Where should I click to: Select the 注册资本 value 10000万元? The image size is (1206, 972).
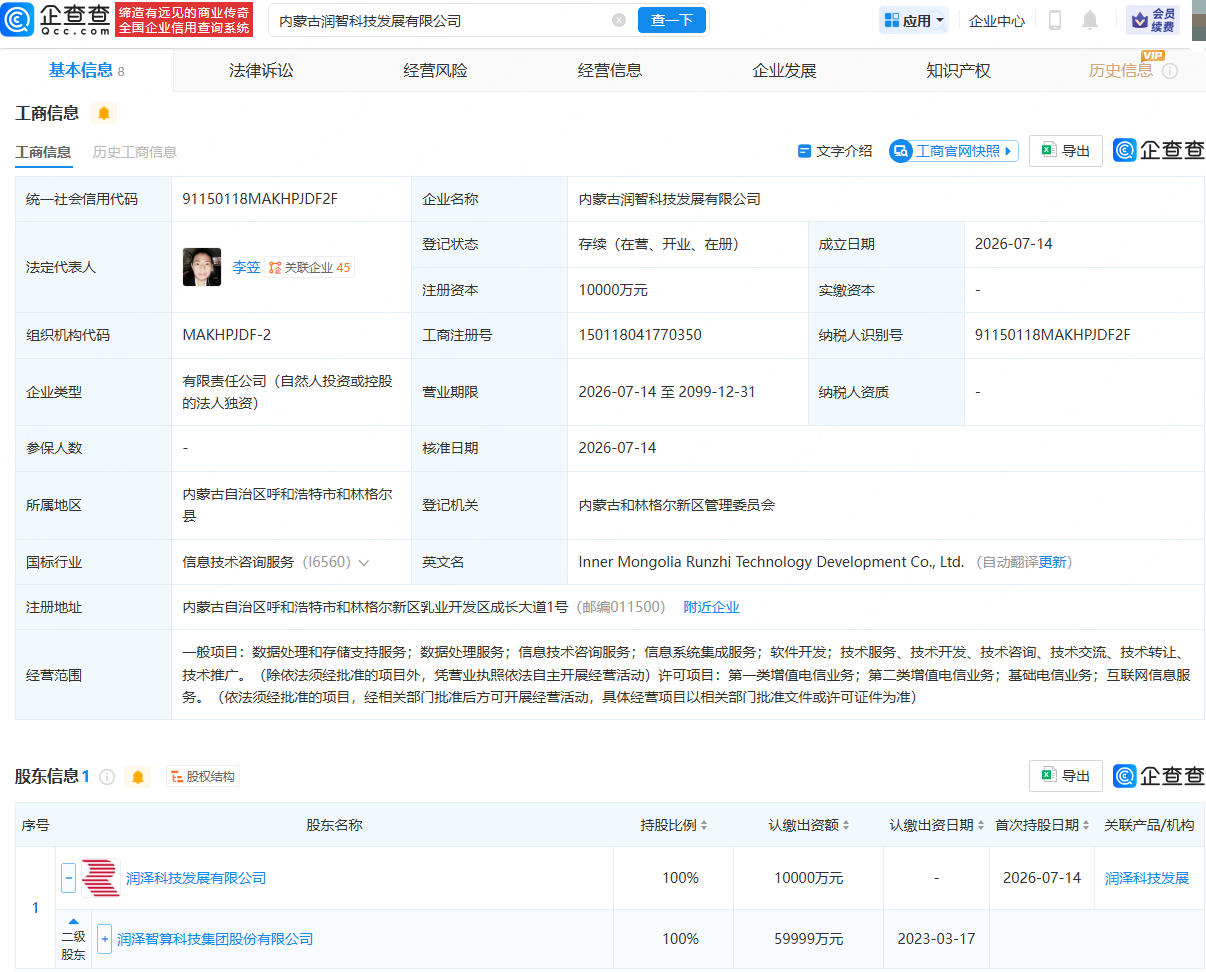click(613, 290)
